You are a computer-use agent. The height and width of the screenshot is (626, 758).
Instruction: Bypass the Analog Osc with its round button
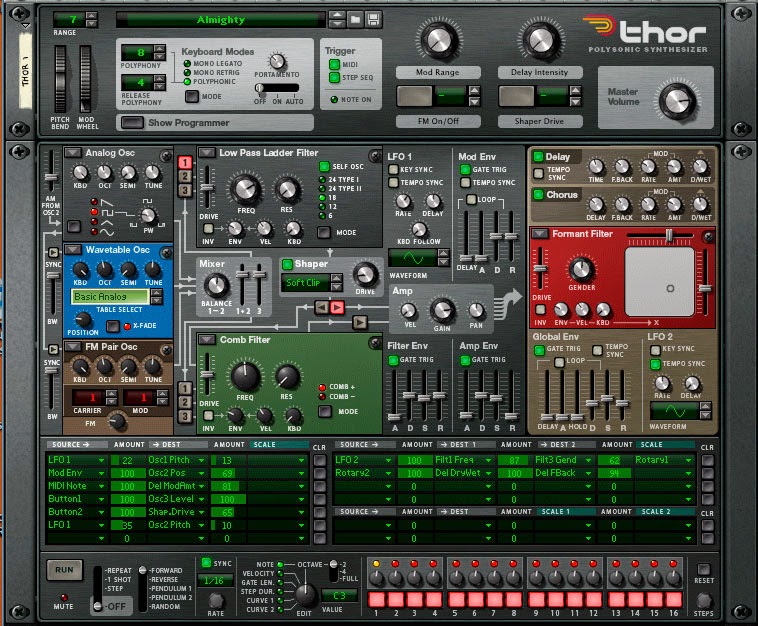pyautogui.click(x=166, y=156)
